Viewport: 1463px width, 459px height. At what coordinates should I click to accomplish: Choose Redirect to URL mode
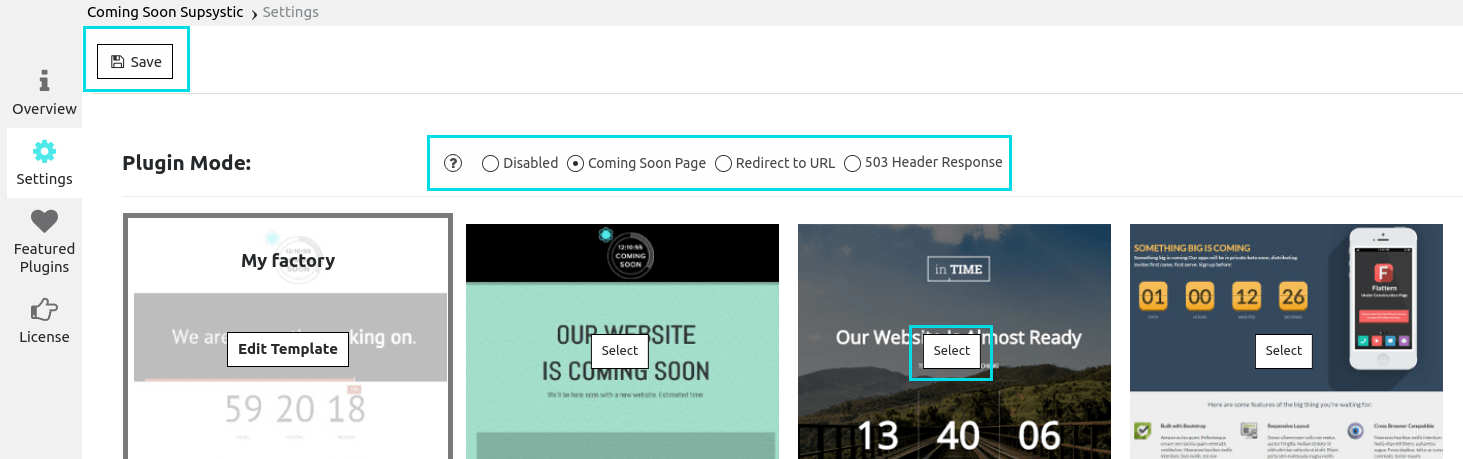[723, 163]
